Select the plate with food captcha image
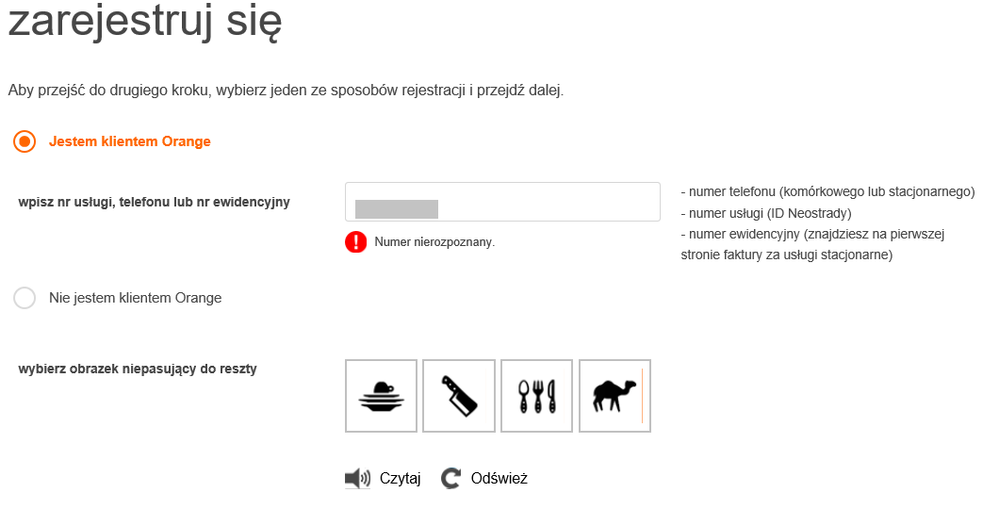Screen dimensions: 999x510 381,396
